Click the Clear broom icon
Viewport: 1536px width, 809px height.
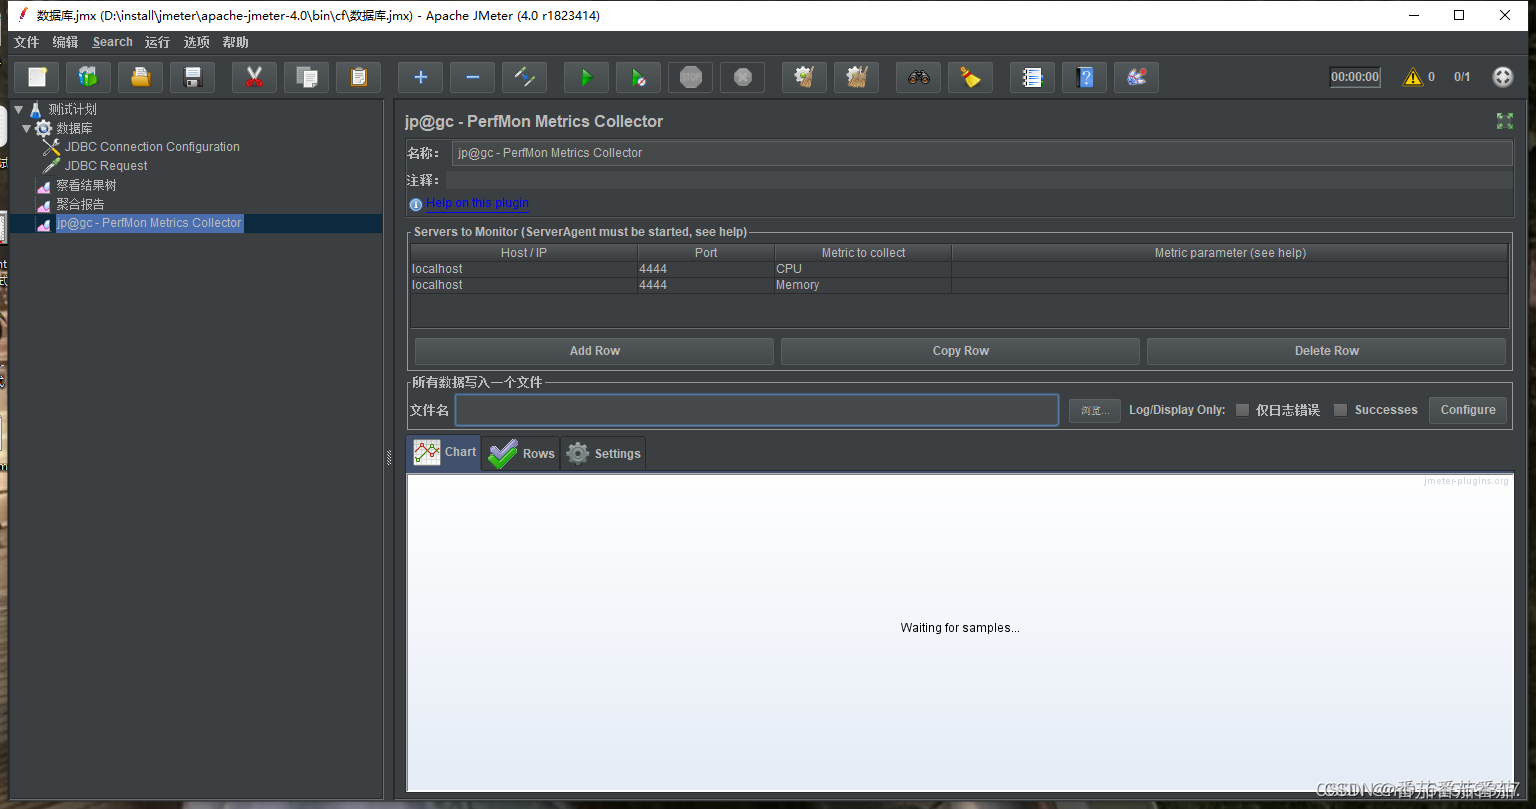coord(805,77)
